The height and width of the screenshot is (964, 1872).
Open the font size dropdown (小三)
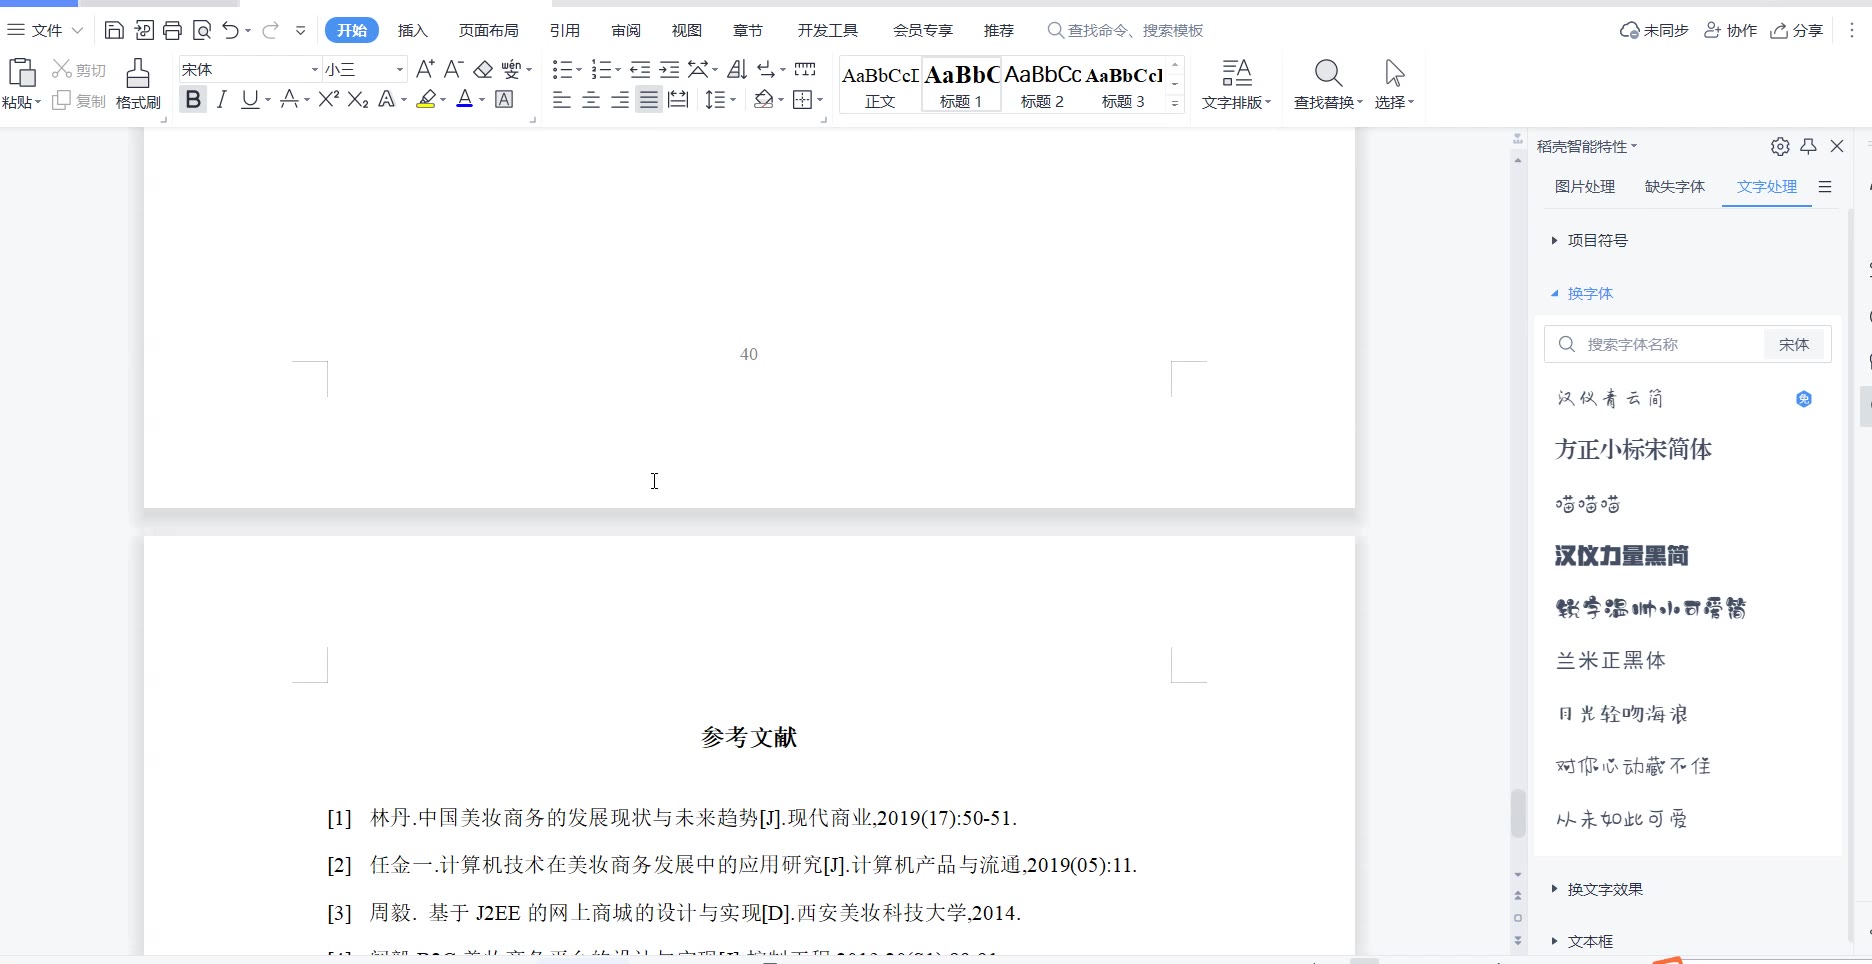400,69
